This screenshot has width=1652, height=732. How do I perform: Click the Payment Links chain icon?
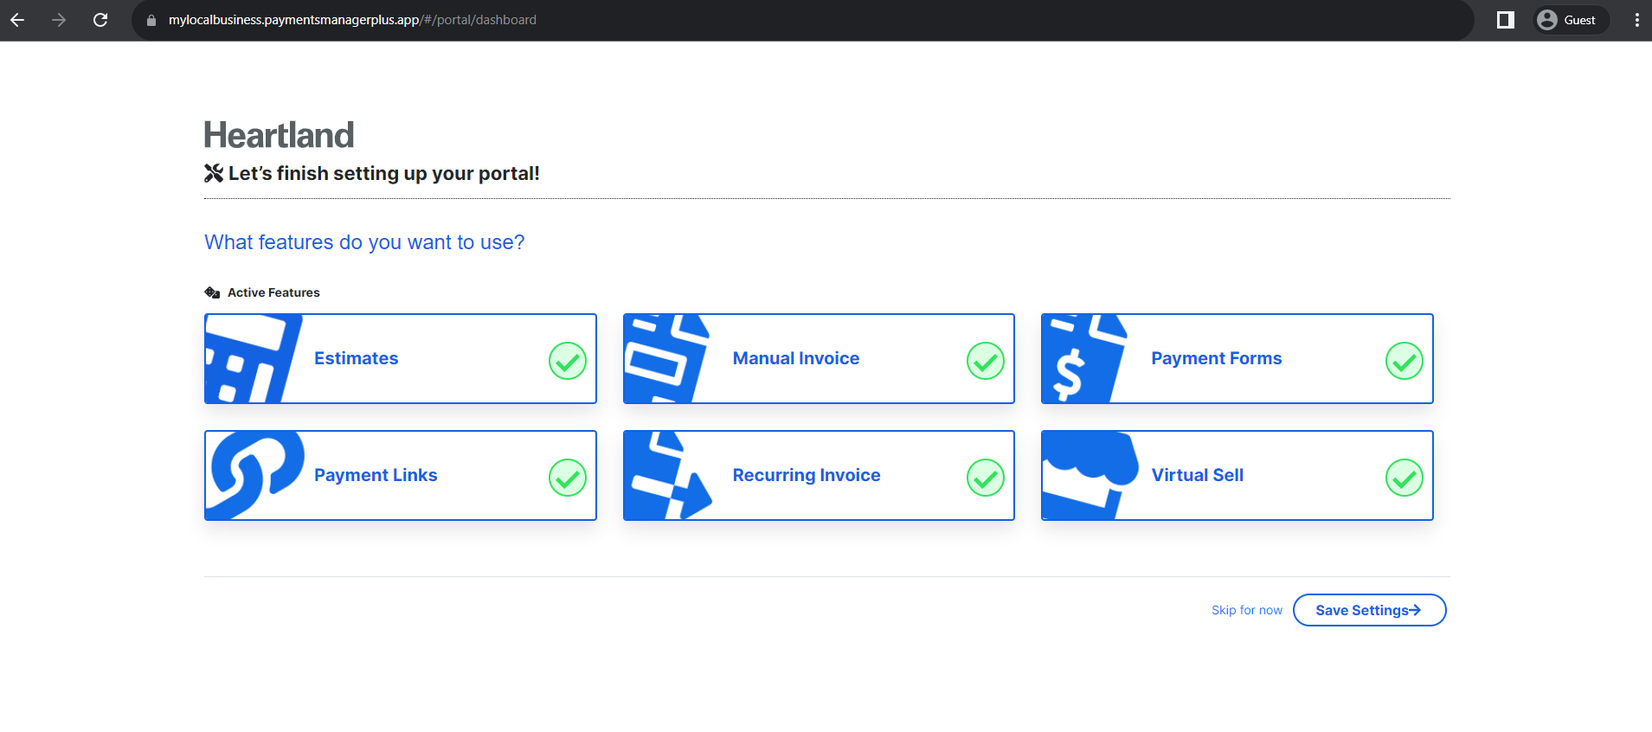(256, 475)
